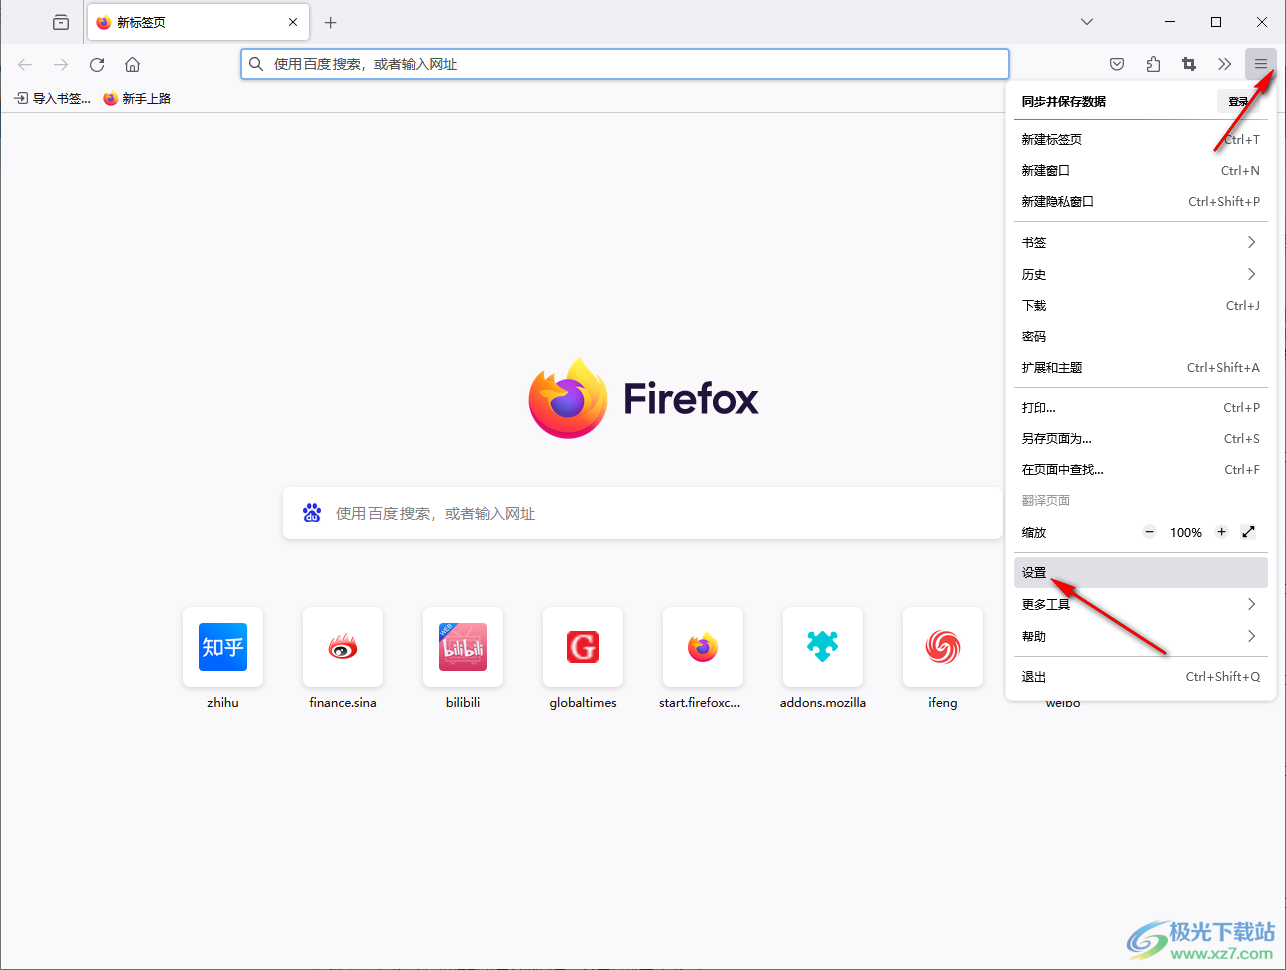List all tabs dropdown arrow
Image resolution: width=1286 pixels, height=970 pixels.
click(x=1087, y=22)
